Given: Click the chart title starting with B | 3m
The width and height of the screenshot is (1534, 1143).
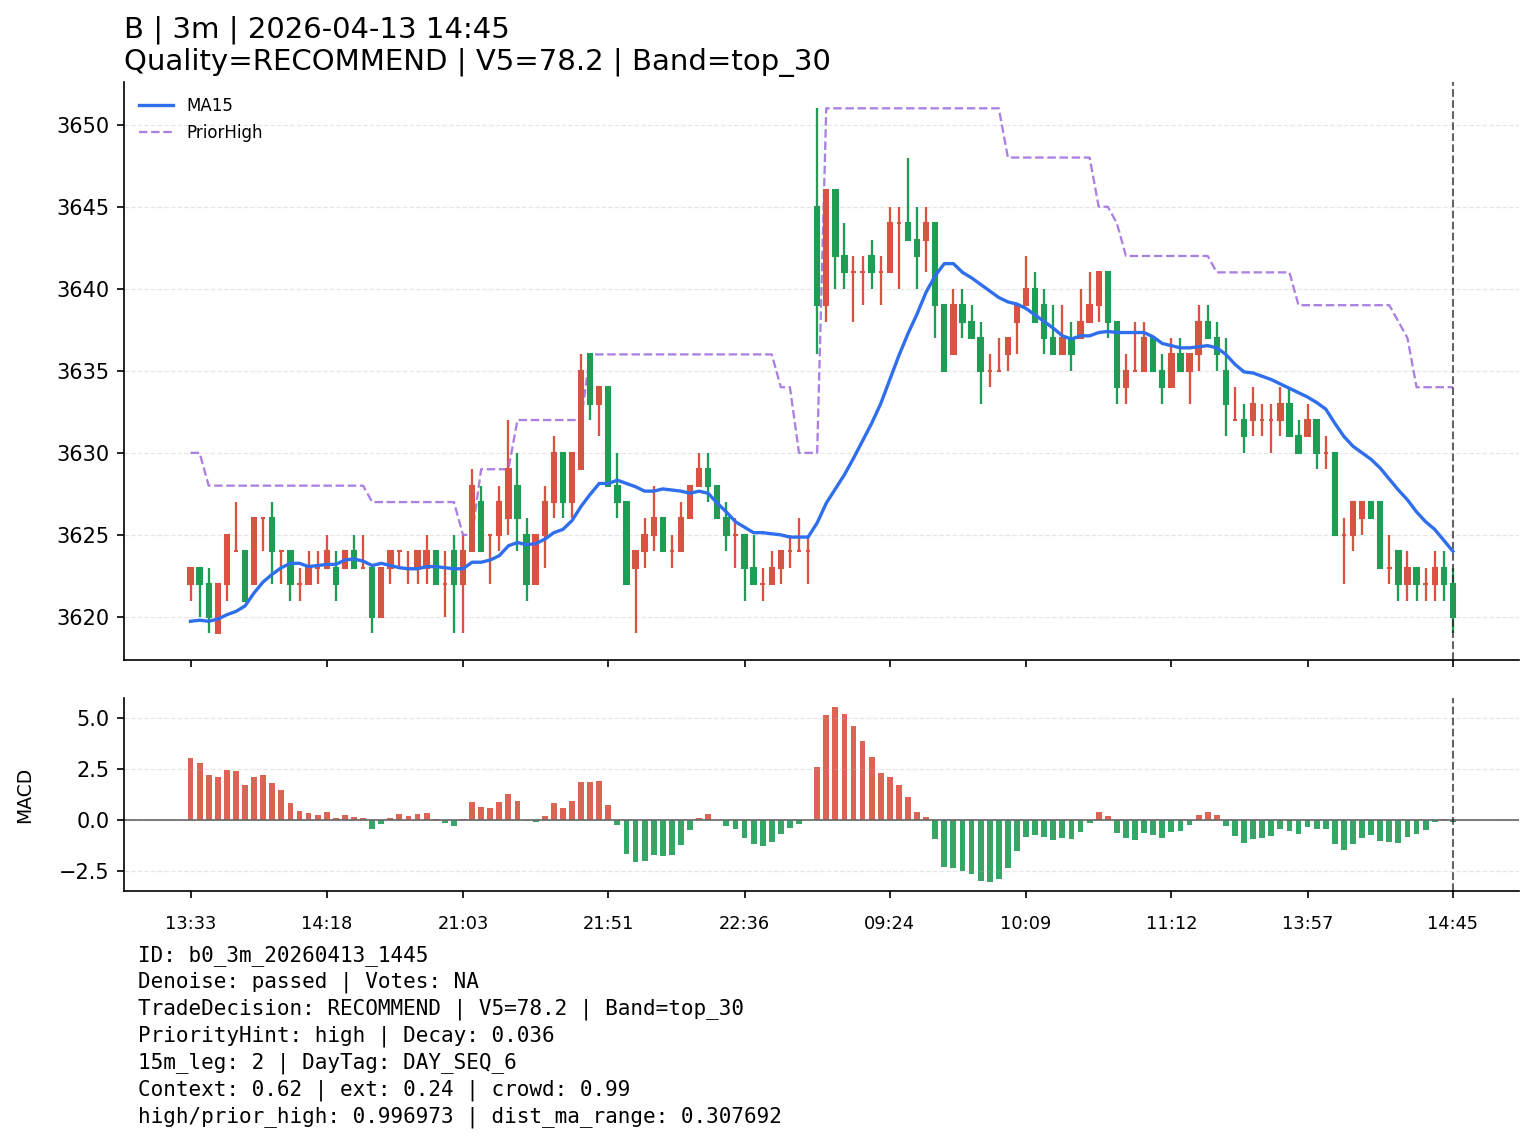Looking at the screenshot, I should coord(316,29).
